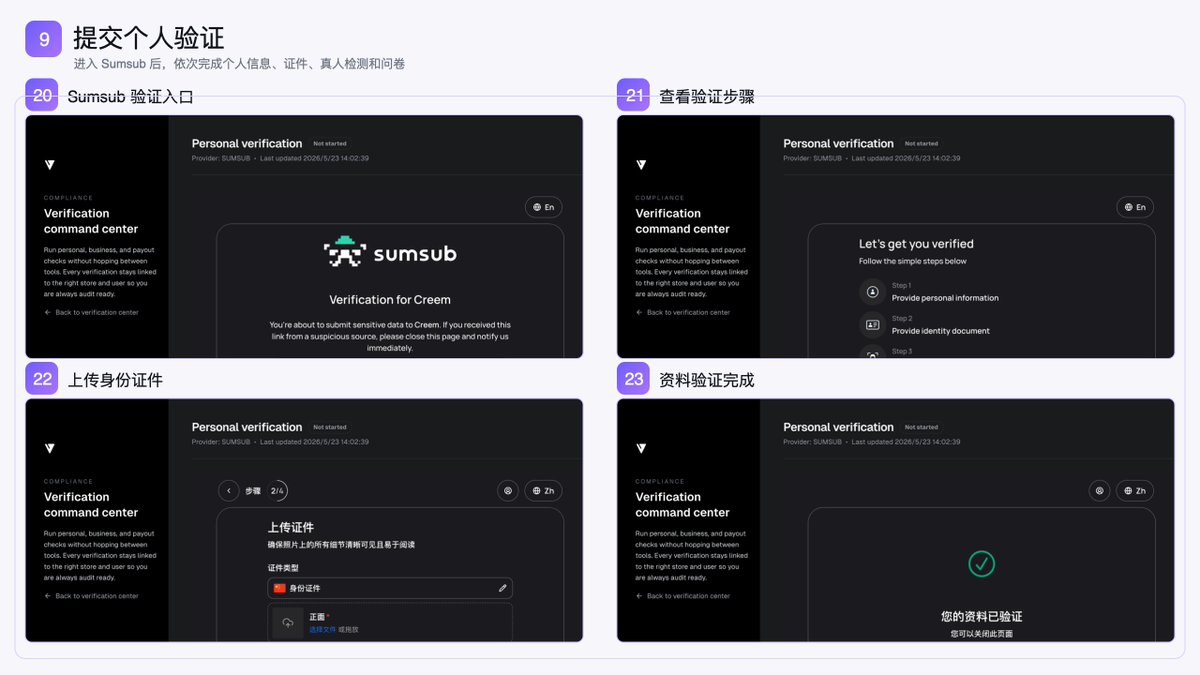This screenshot has width=1200, height=675.
Task: Click the Not started badge in 上传身份证件
Action: [330, 427]
